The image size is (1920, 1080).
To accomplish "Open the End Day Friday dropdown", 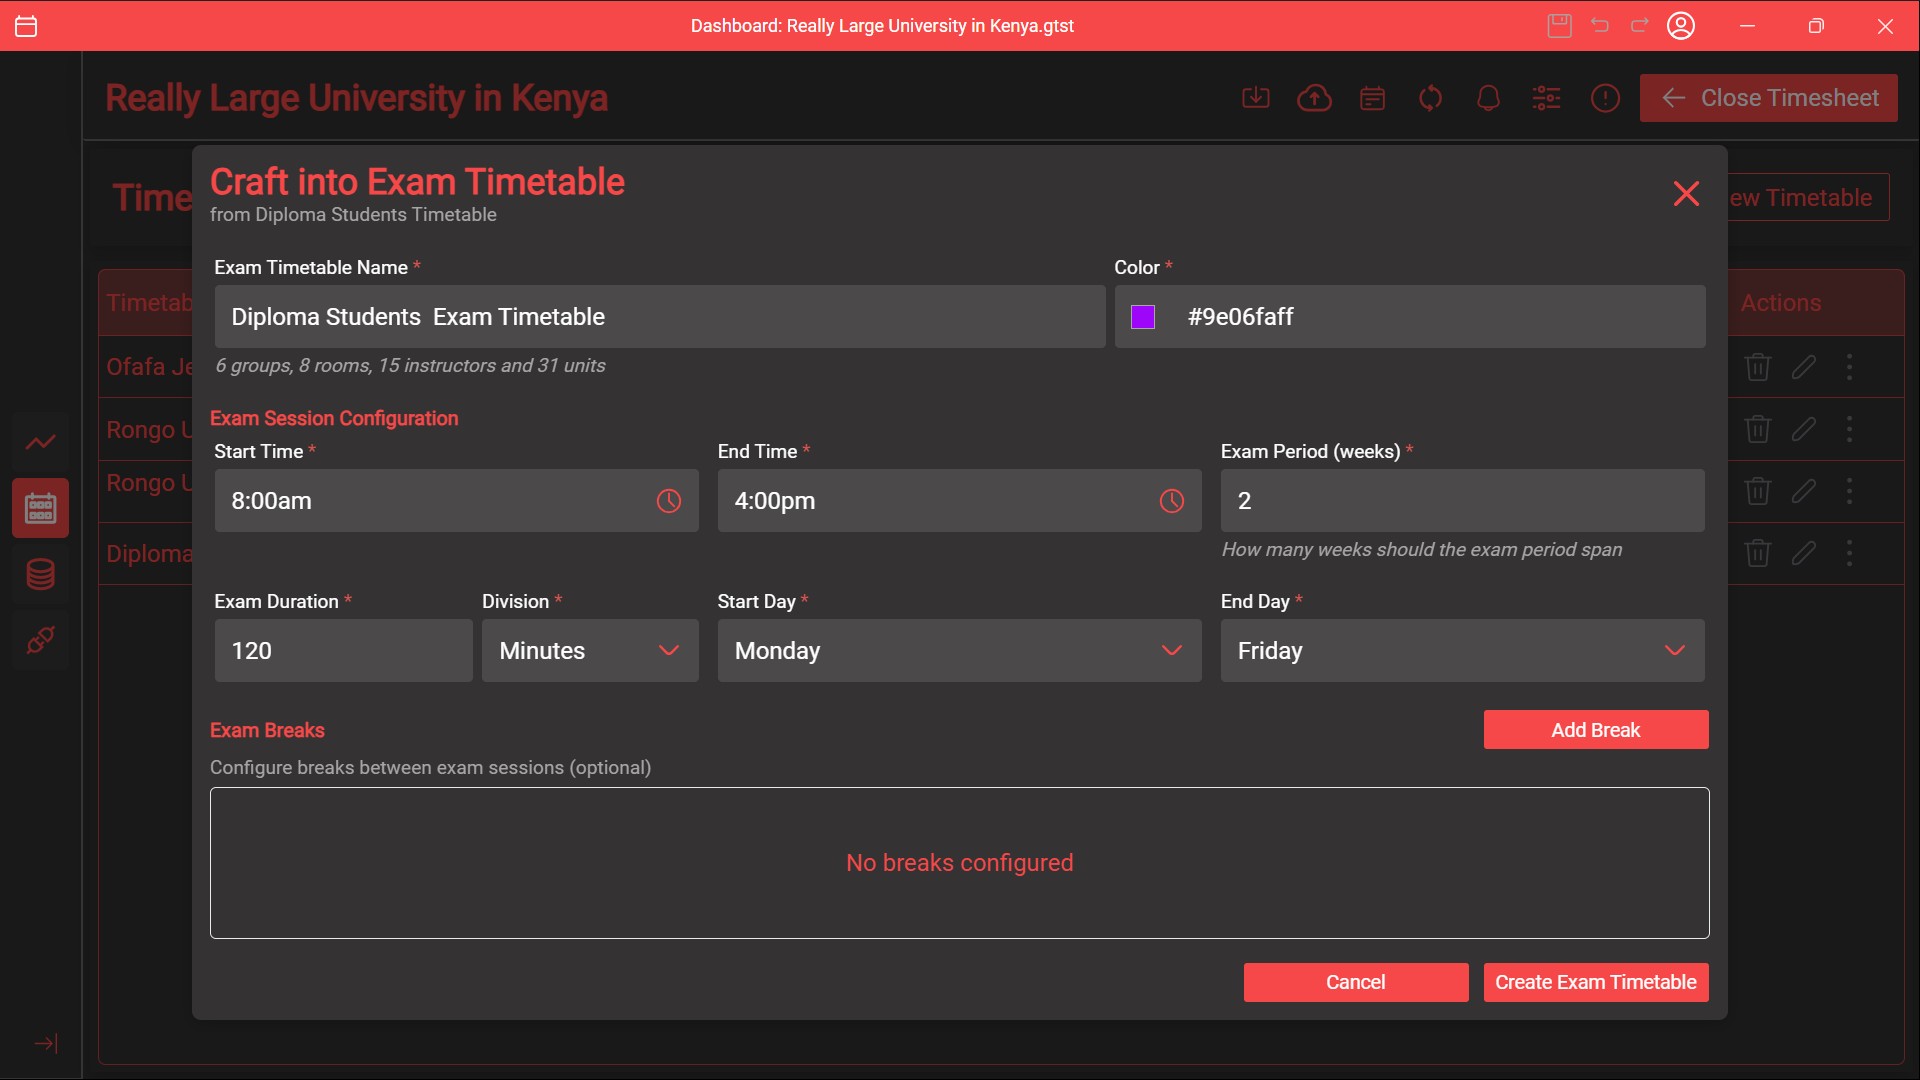I will click(x=1462, y=651).
